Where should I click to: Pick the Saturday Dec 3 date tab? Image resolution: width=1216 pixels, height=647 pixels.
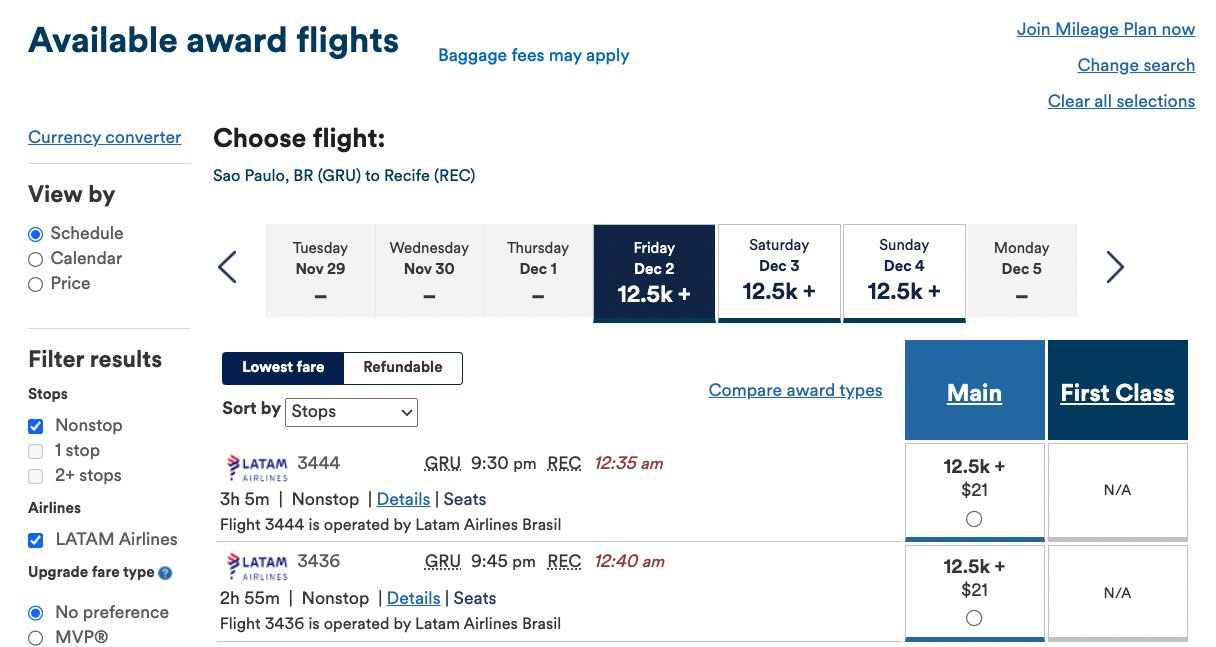779,273
